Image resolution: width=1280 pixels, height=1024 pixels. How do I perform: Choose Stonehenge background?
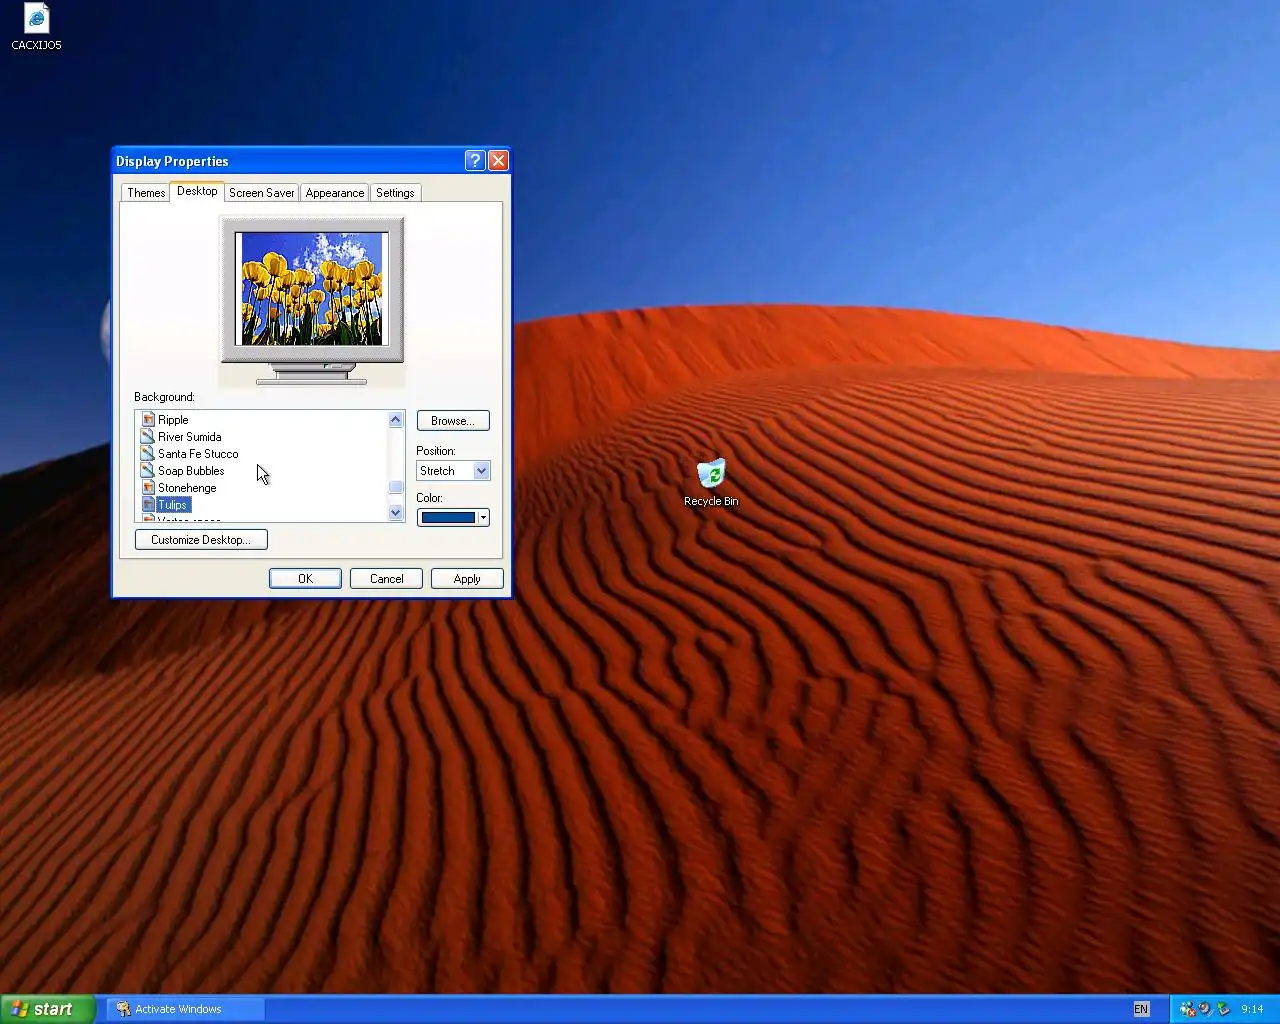tap(187, 488)
